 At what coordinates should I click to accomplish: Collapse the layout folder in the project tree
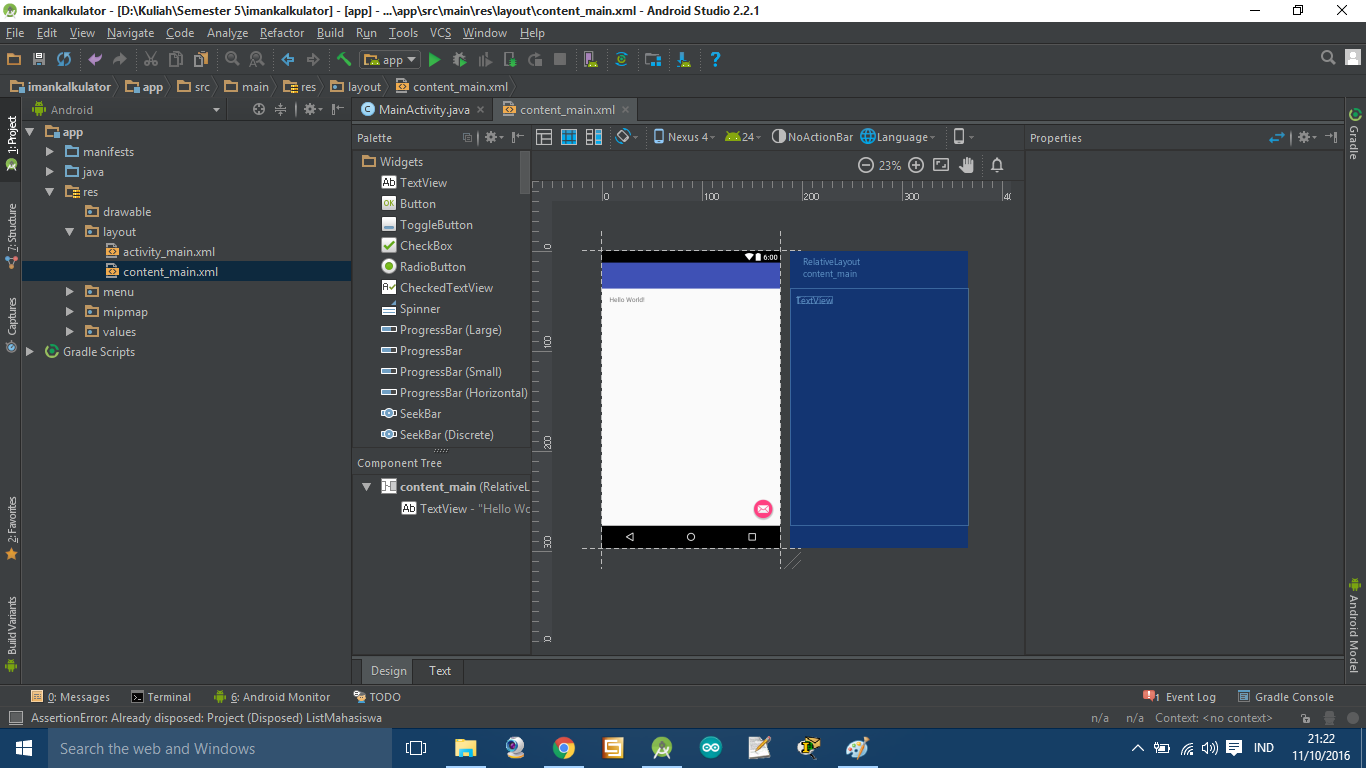pos(68,231)
